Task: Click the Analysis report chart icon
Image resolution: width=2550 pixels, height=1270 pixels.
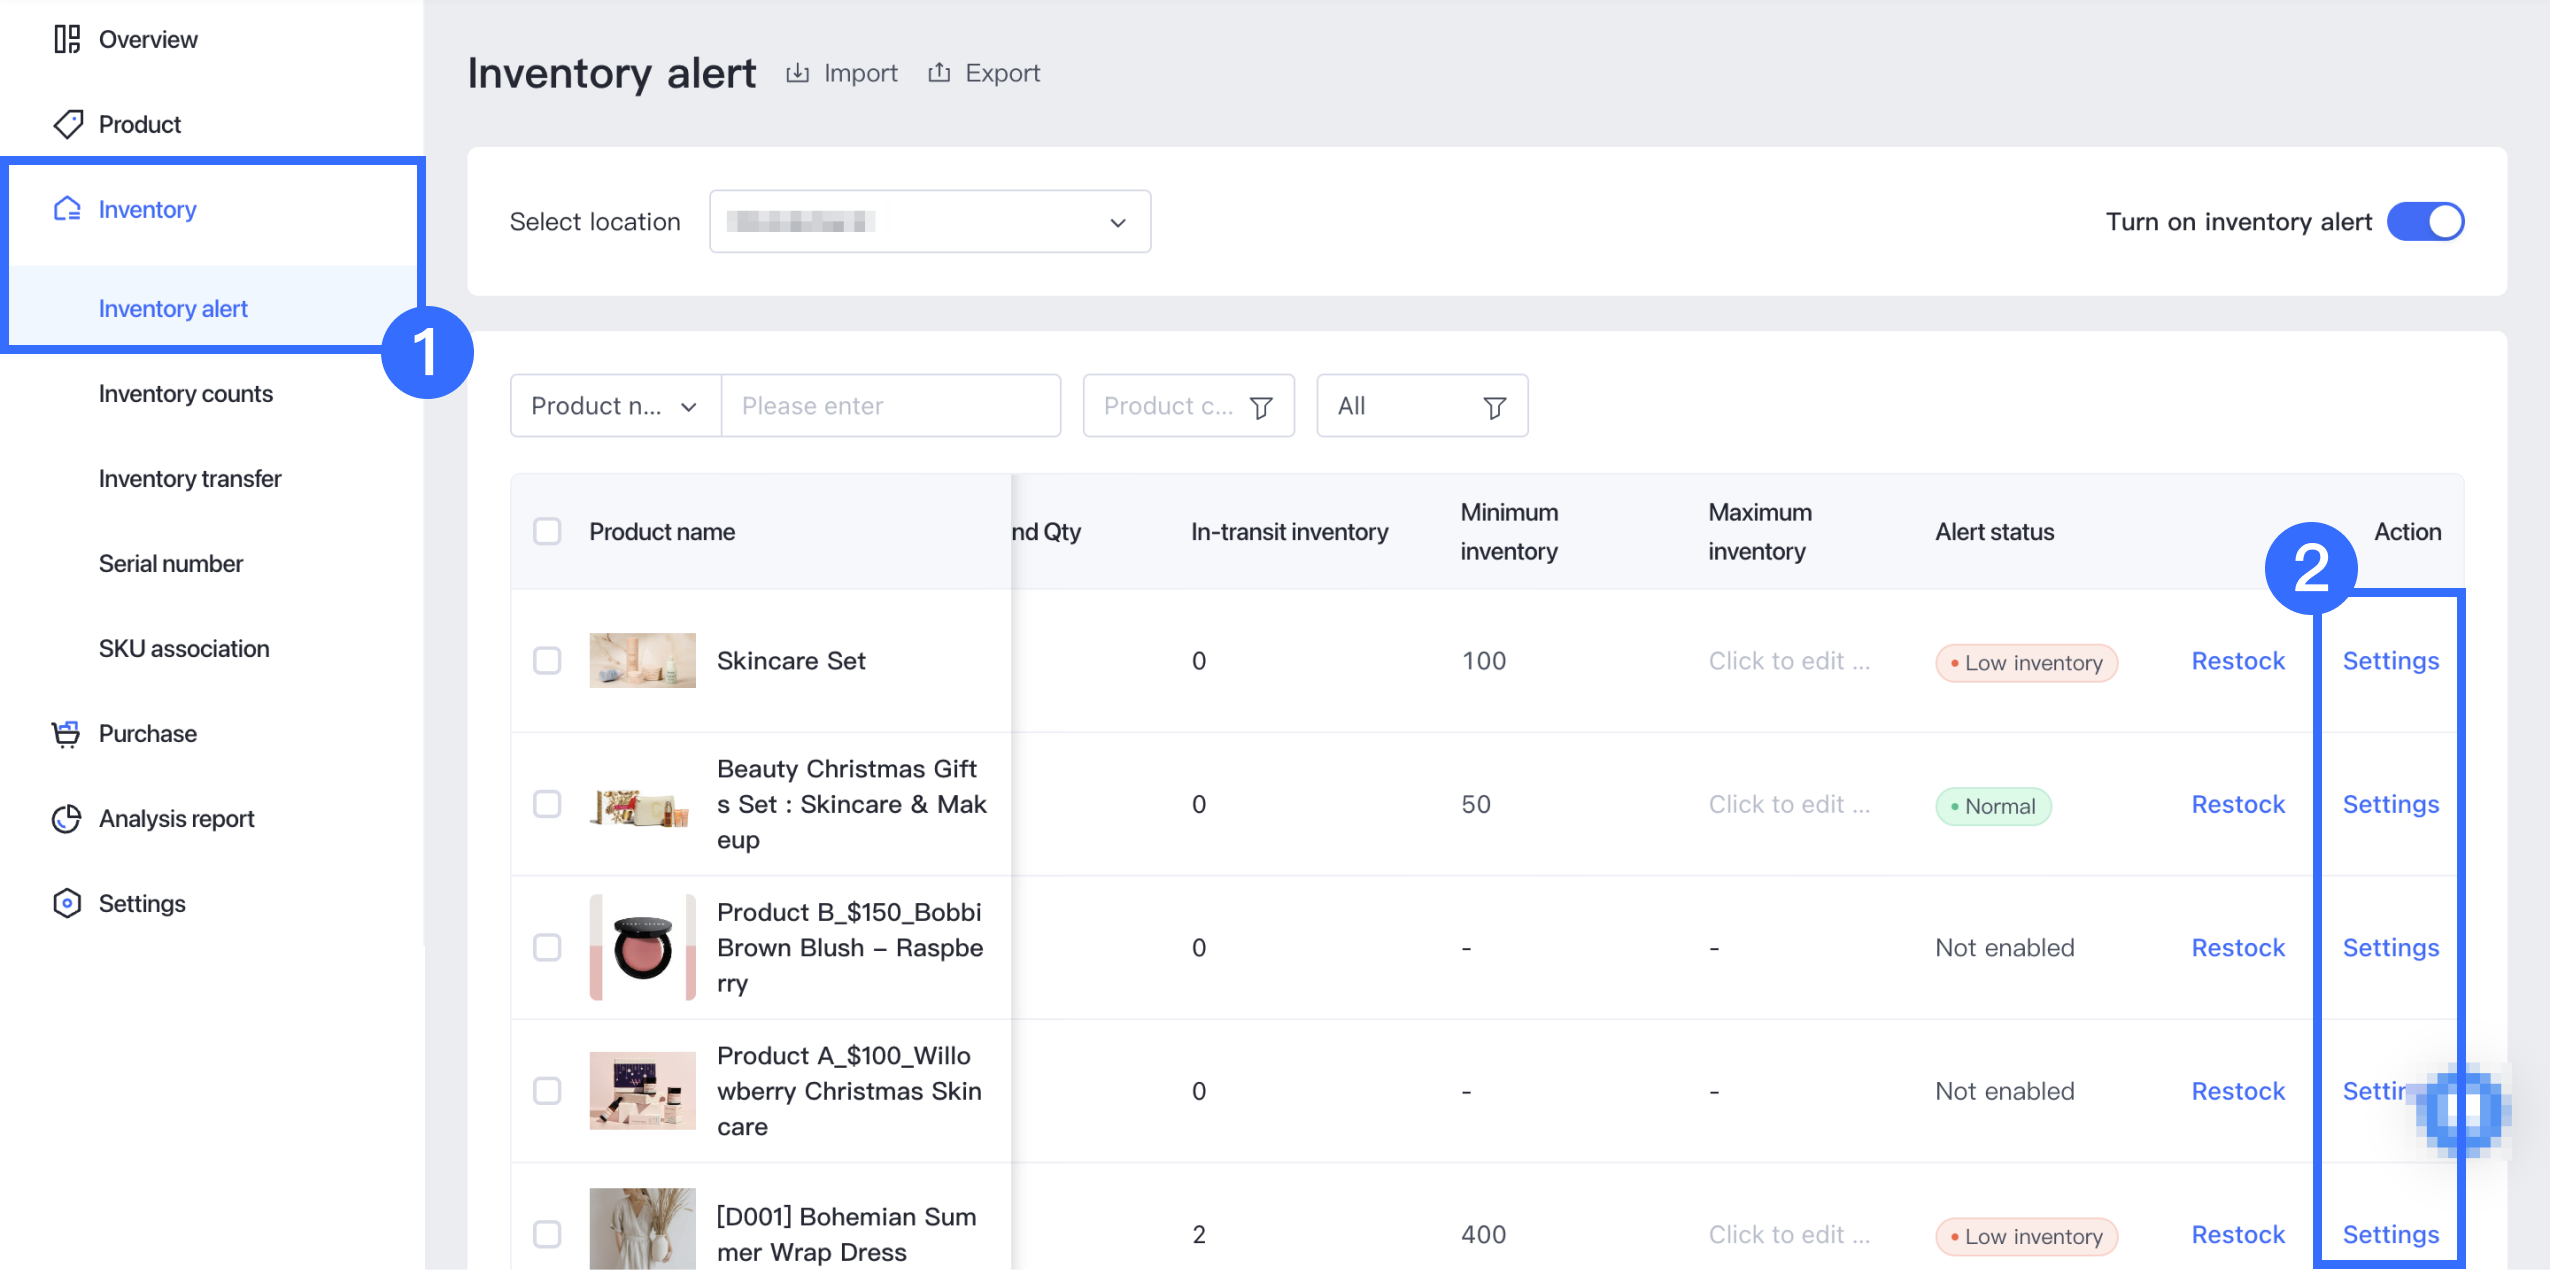Action: tap(67, 819)
